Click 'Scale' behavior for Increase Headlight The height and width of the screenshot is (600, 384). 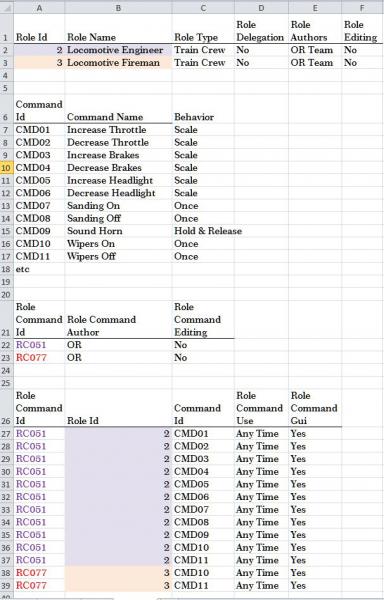tap(203, 180)
